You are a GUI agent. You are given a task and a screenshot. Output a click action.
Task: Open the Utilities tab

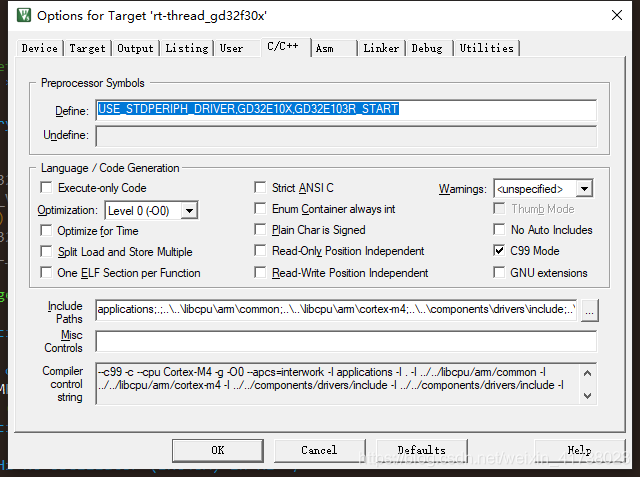487,48
